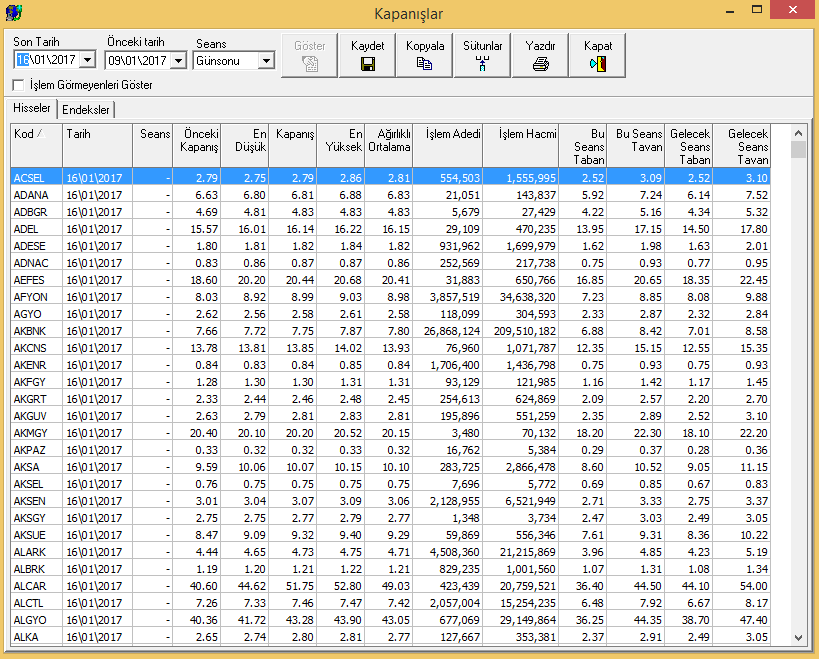Select the AKSEN row
This screenshot has height=659, width=819.
point(391,501)
